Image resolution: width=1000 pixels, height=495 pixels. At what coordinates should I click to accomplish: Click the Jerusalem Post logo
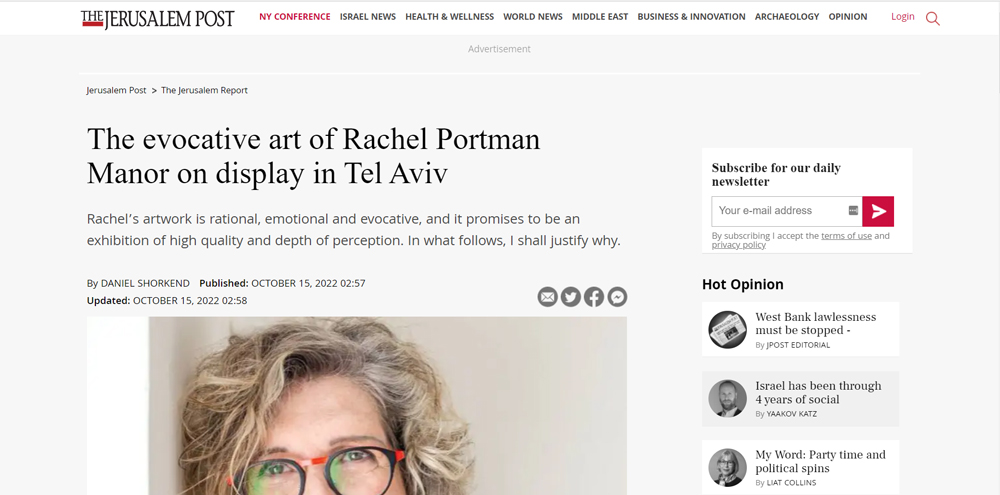pos(158,18)
